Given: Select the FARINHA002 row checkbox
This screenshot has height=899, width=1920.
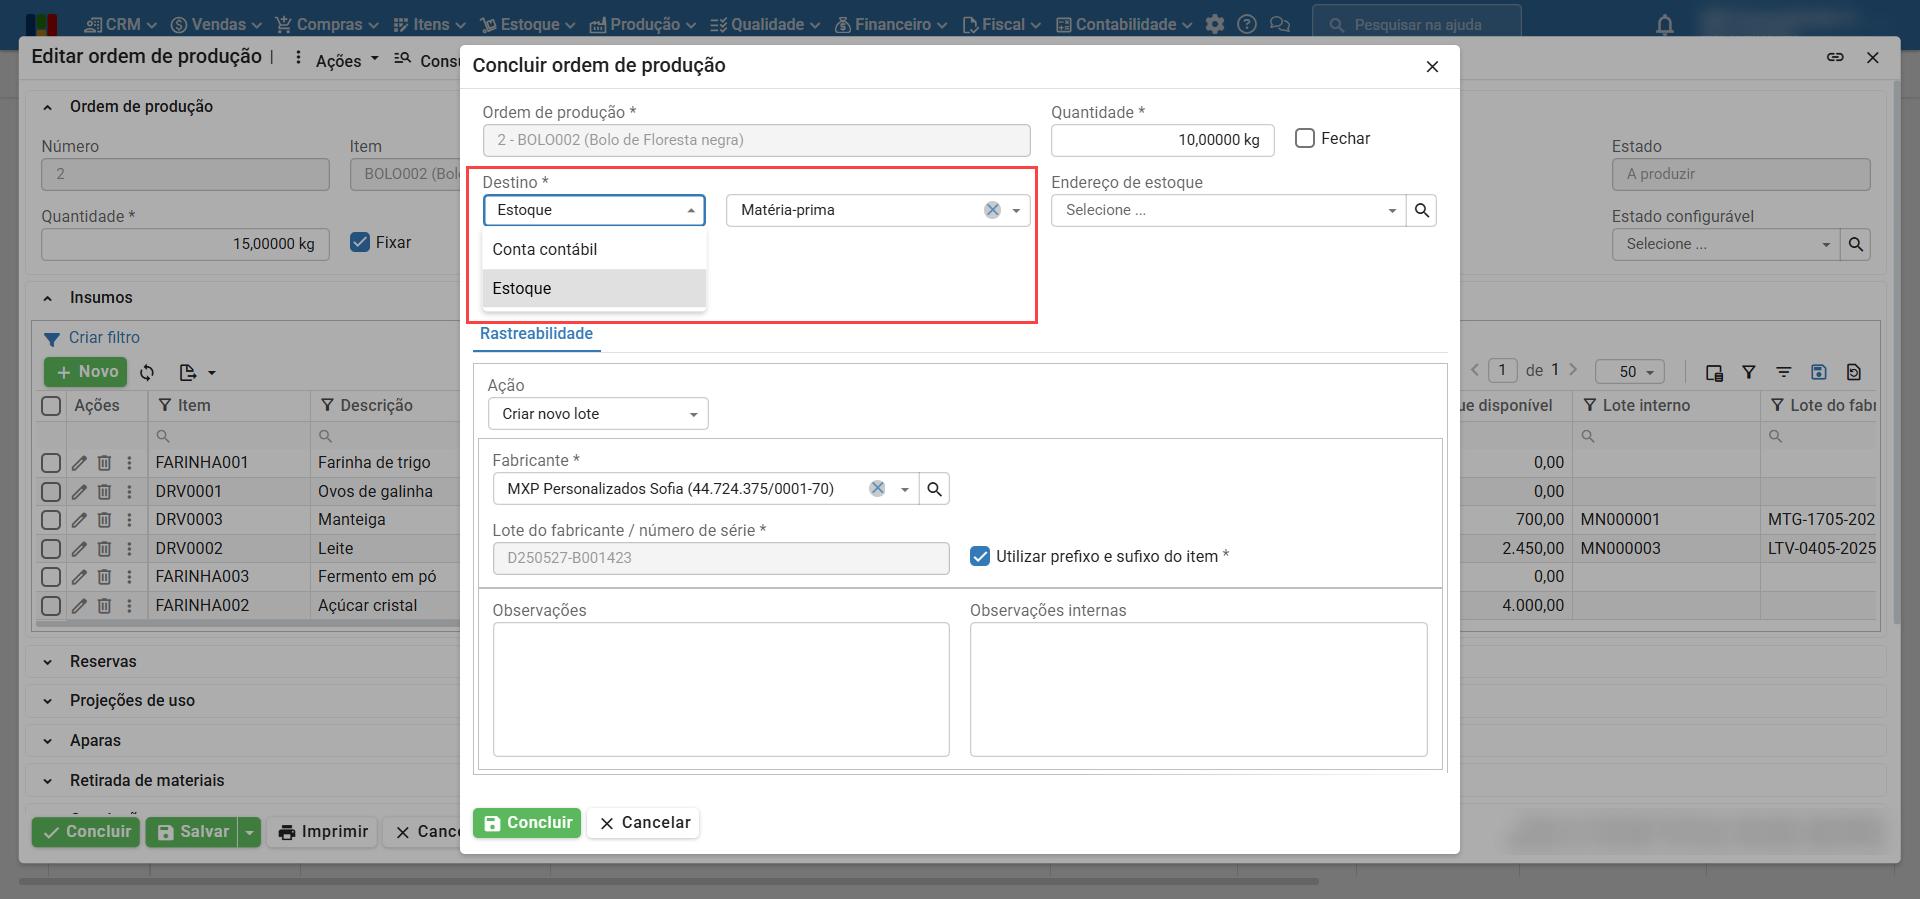Looking at the screenshot, I should (51, 606).
